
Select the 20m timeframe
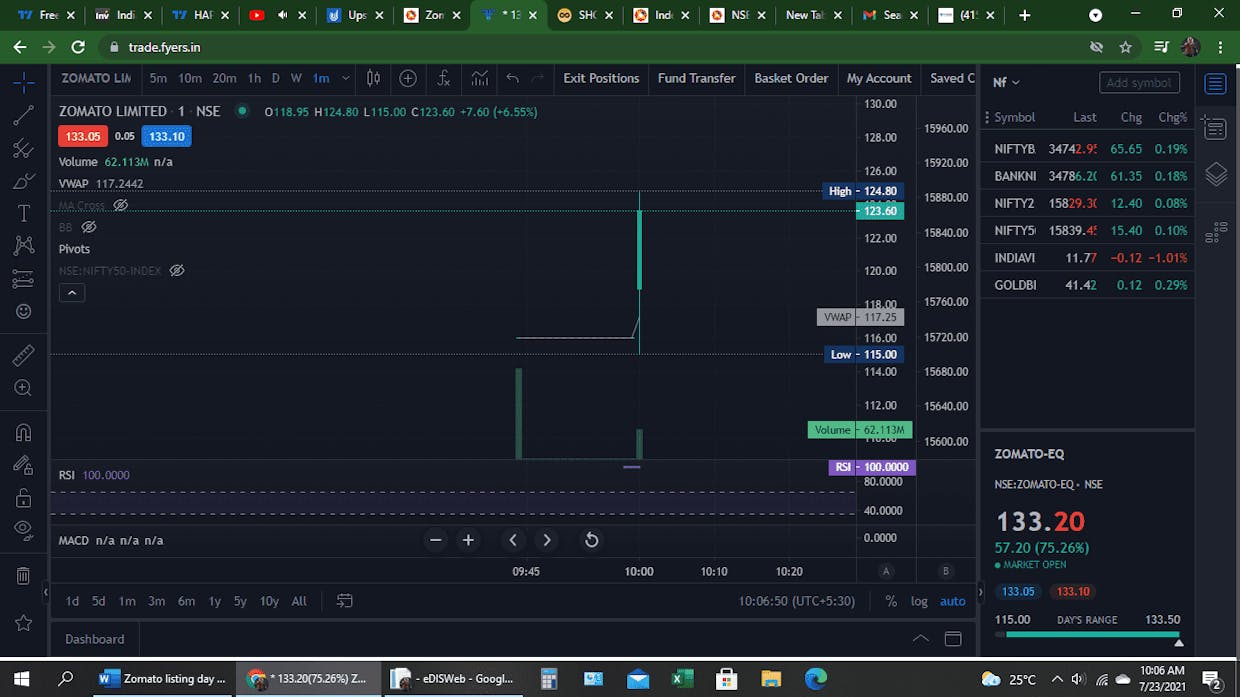point(224,78)
